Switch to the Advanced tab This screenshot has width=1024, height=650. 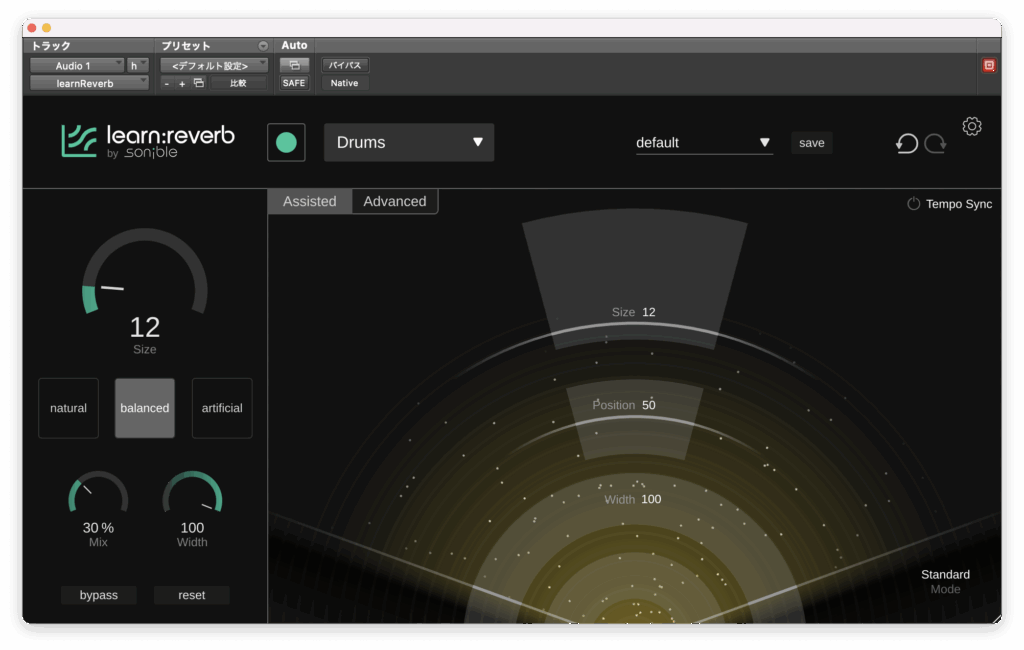[395, 201]
